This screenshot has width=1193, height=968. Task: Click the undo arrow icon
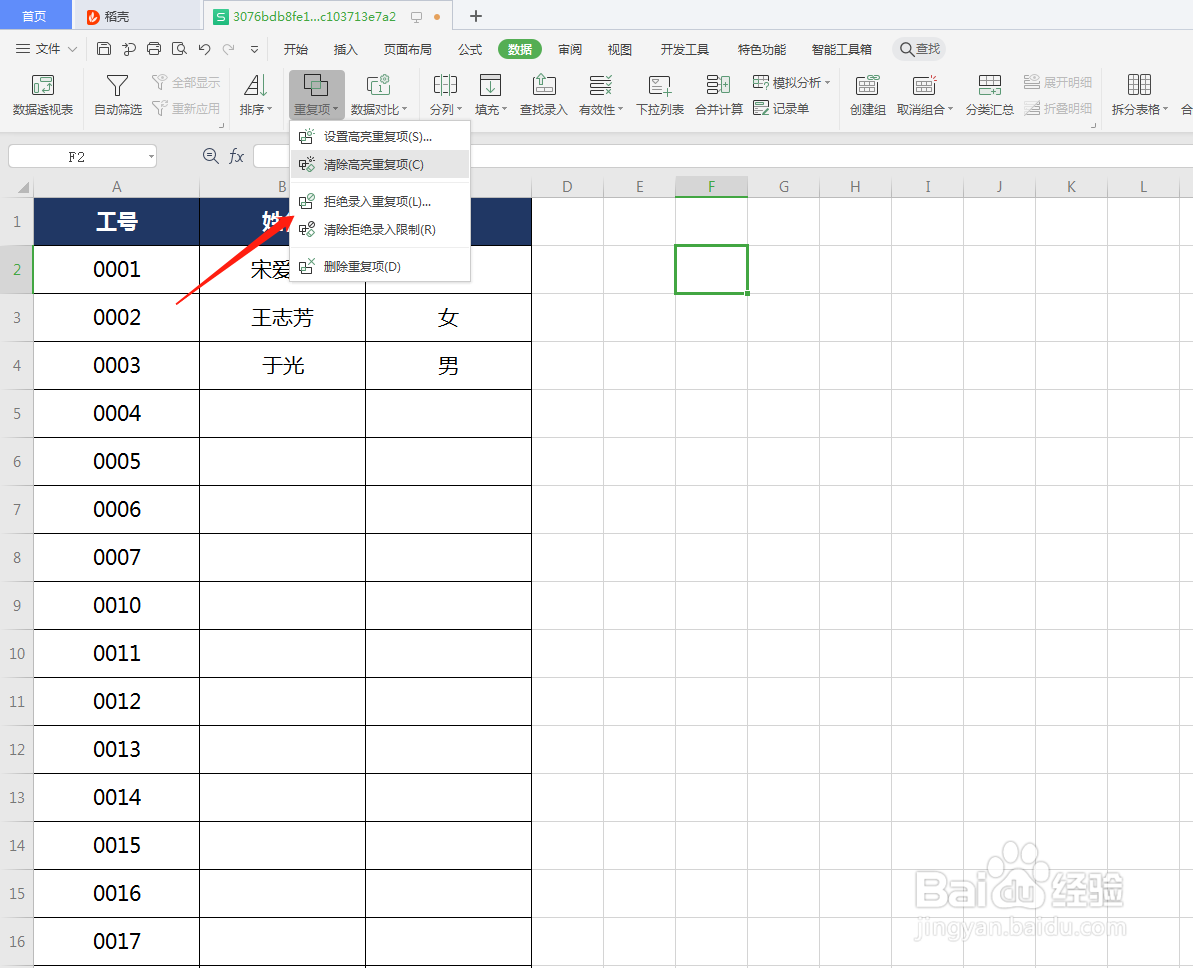coord(204,49)
